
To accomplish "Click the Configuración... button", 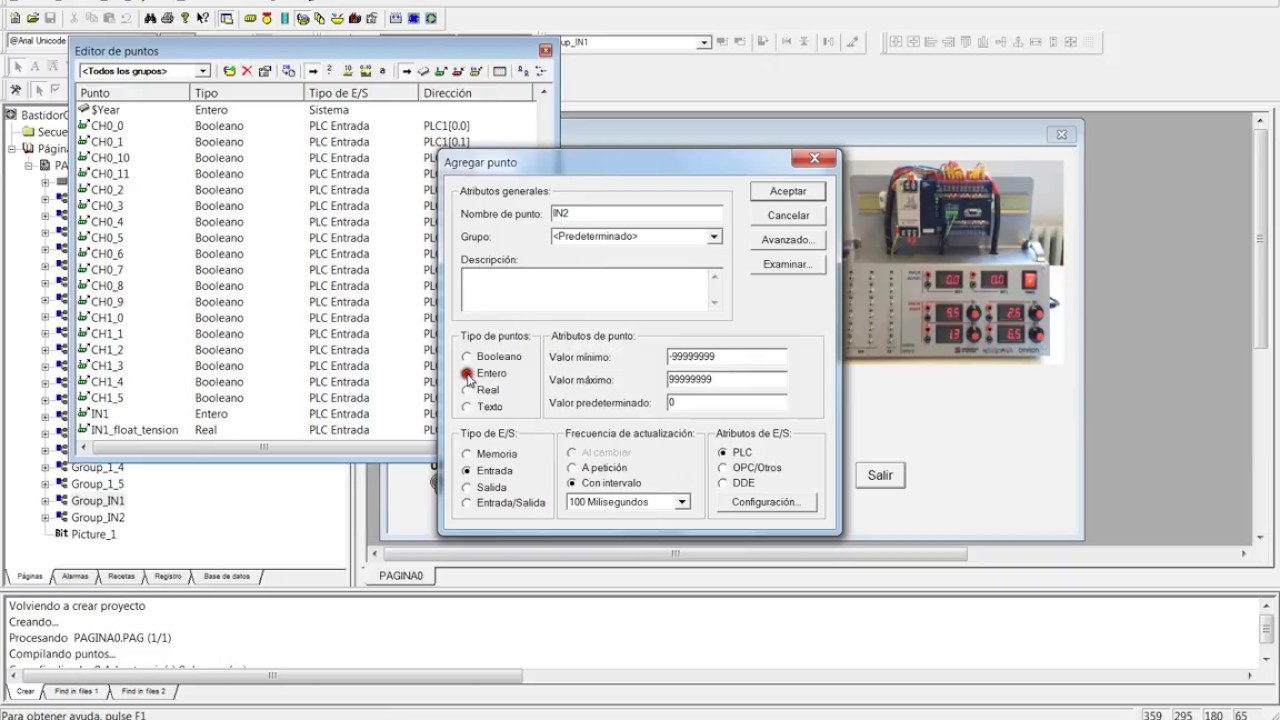I will [x=765, y=502].
